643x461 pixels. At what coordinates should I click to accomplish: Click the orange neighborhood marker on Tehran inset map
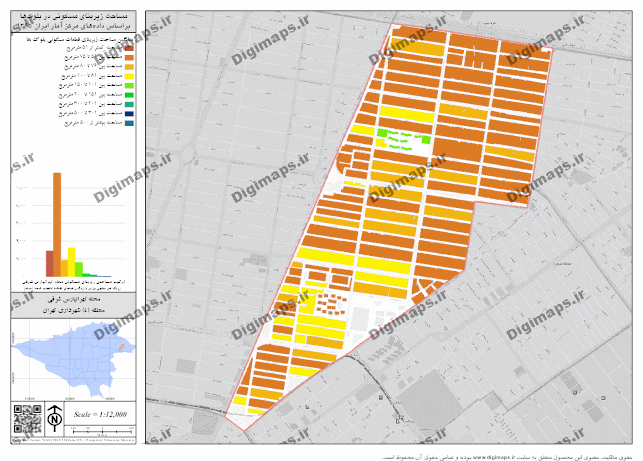[121, 347]
